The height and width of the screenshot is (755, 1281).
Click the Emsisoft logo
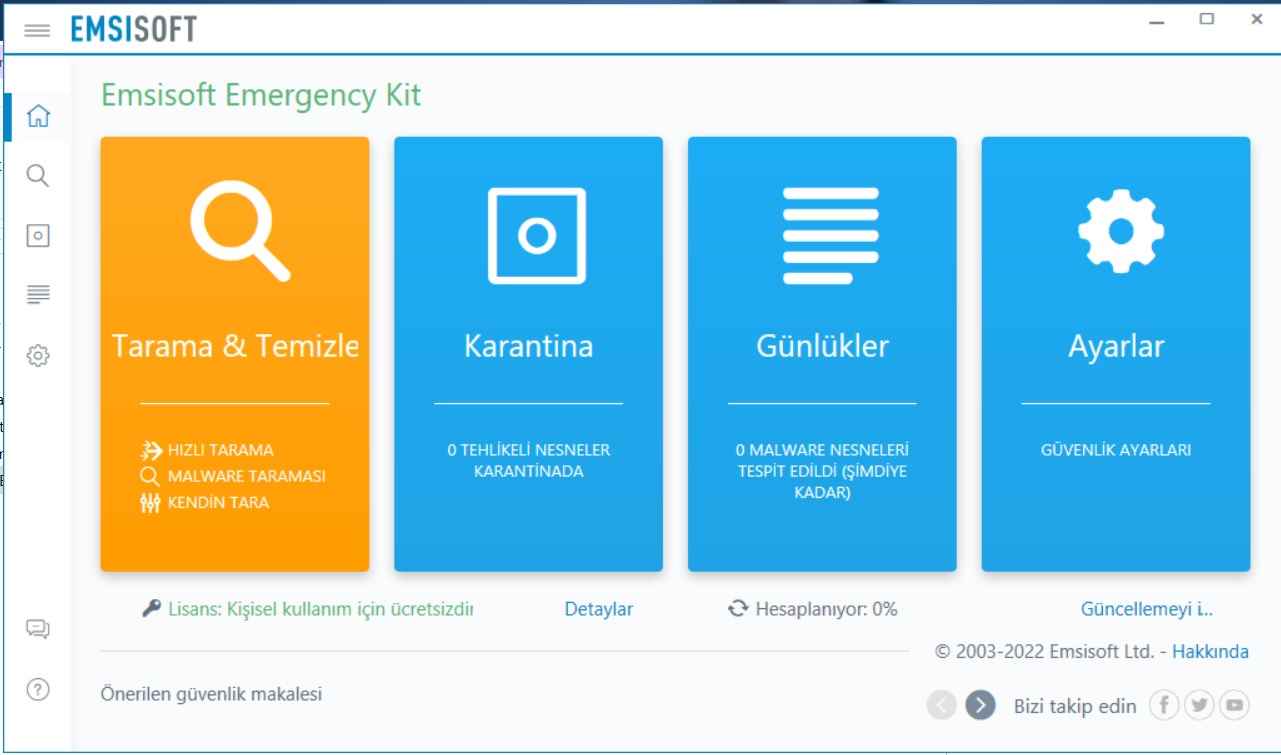133,30
